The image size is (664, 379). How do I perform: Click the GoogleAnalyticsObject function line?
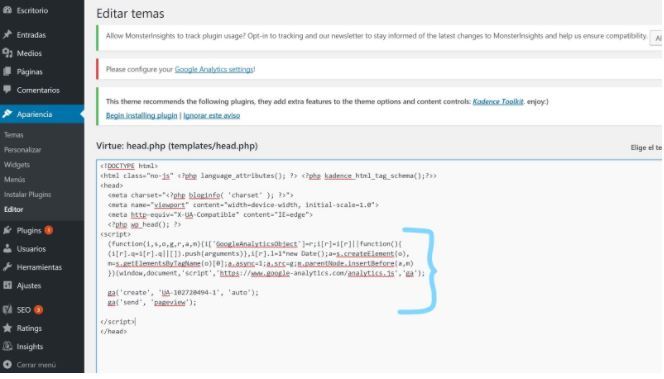[255, 243]
